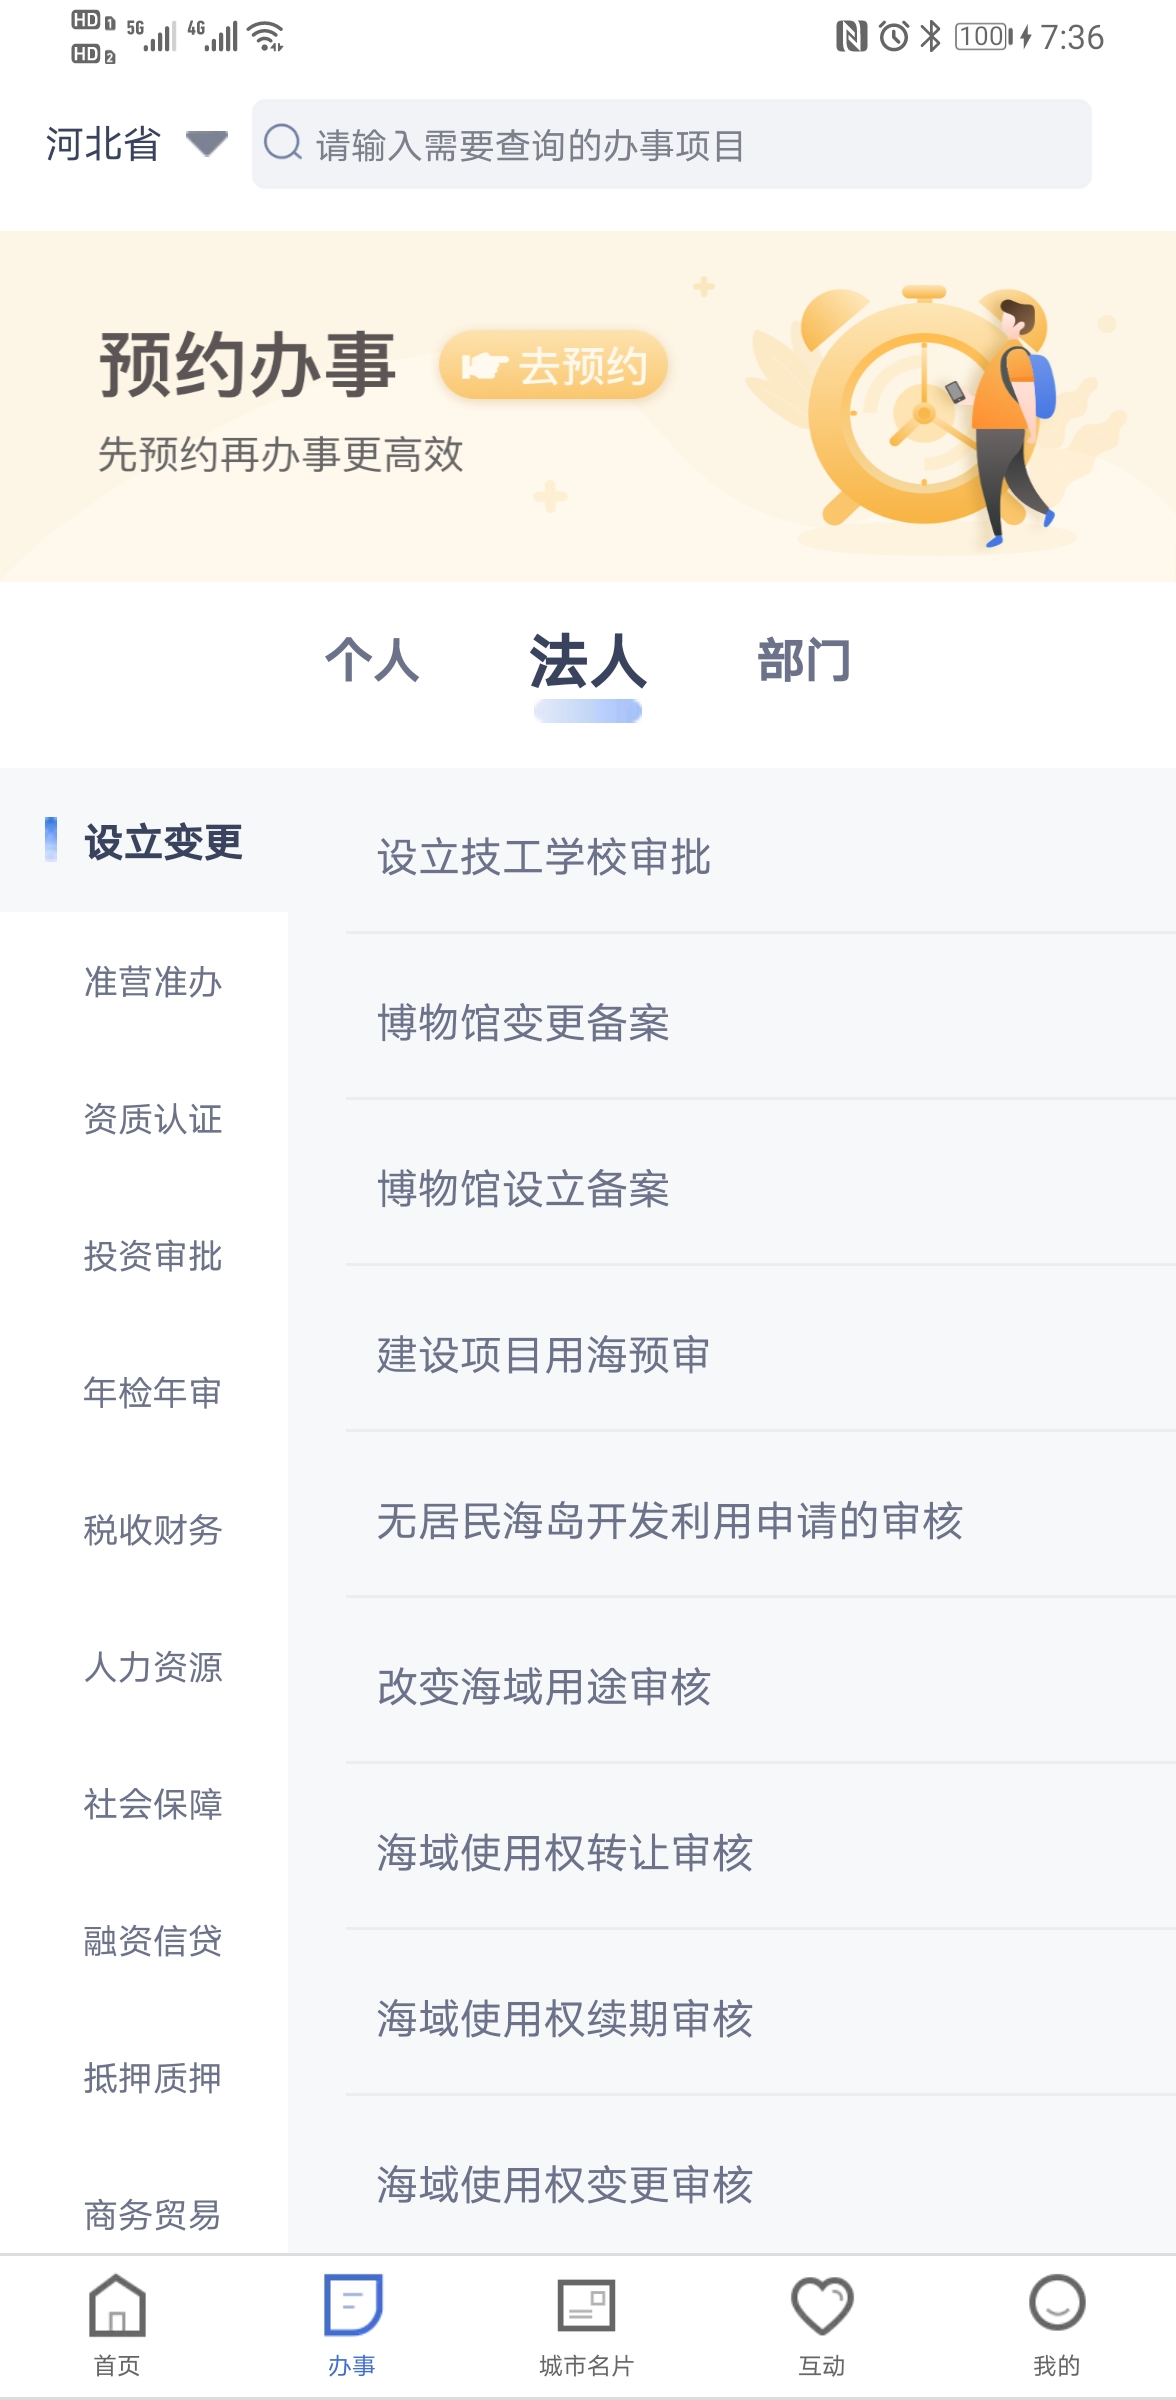Tap the search magnifier icon

point(283,143)
